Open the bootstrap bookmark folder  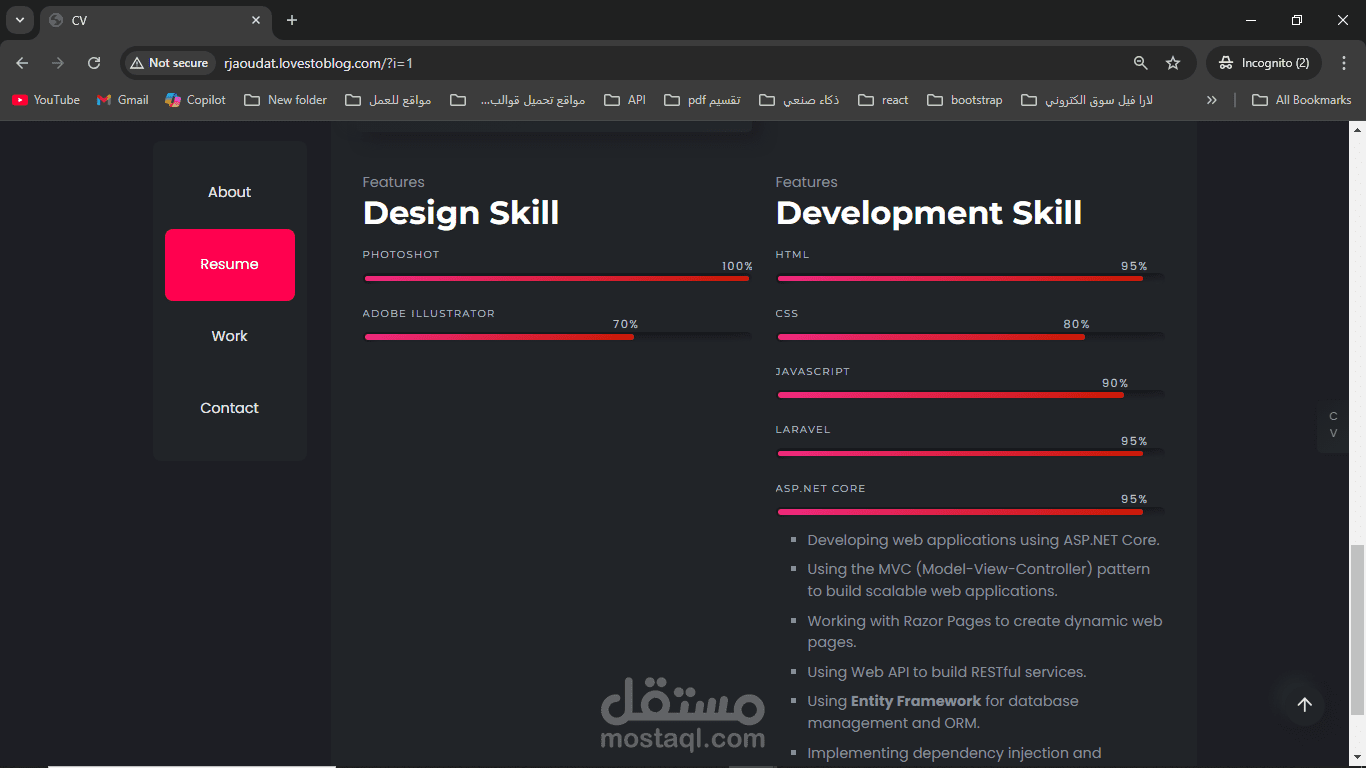pyautogui.click(x=965, y=100)
